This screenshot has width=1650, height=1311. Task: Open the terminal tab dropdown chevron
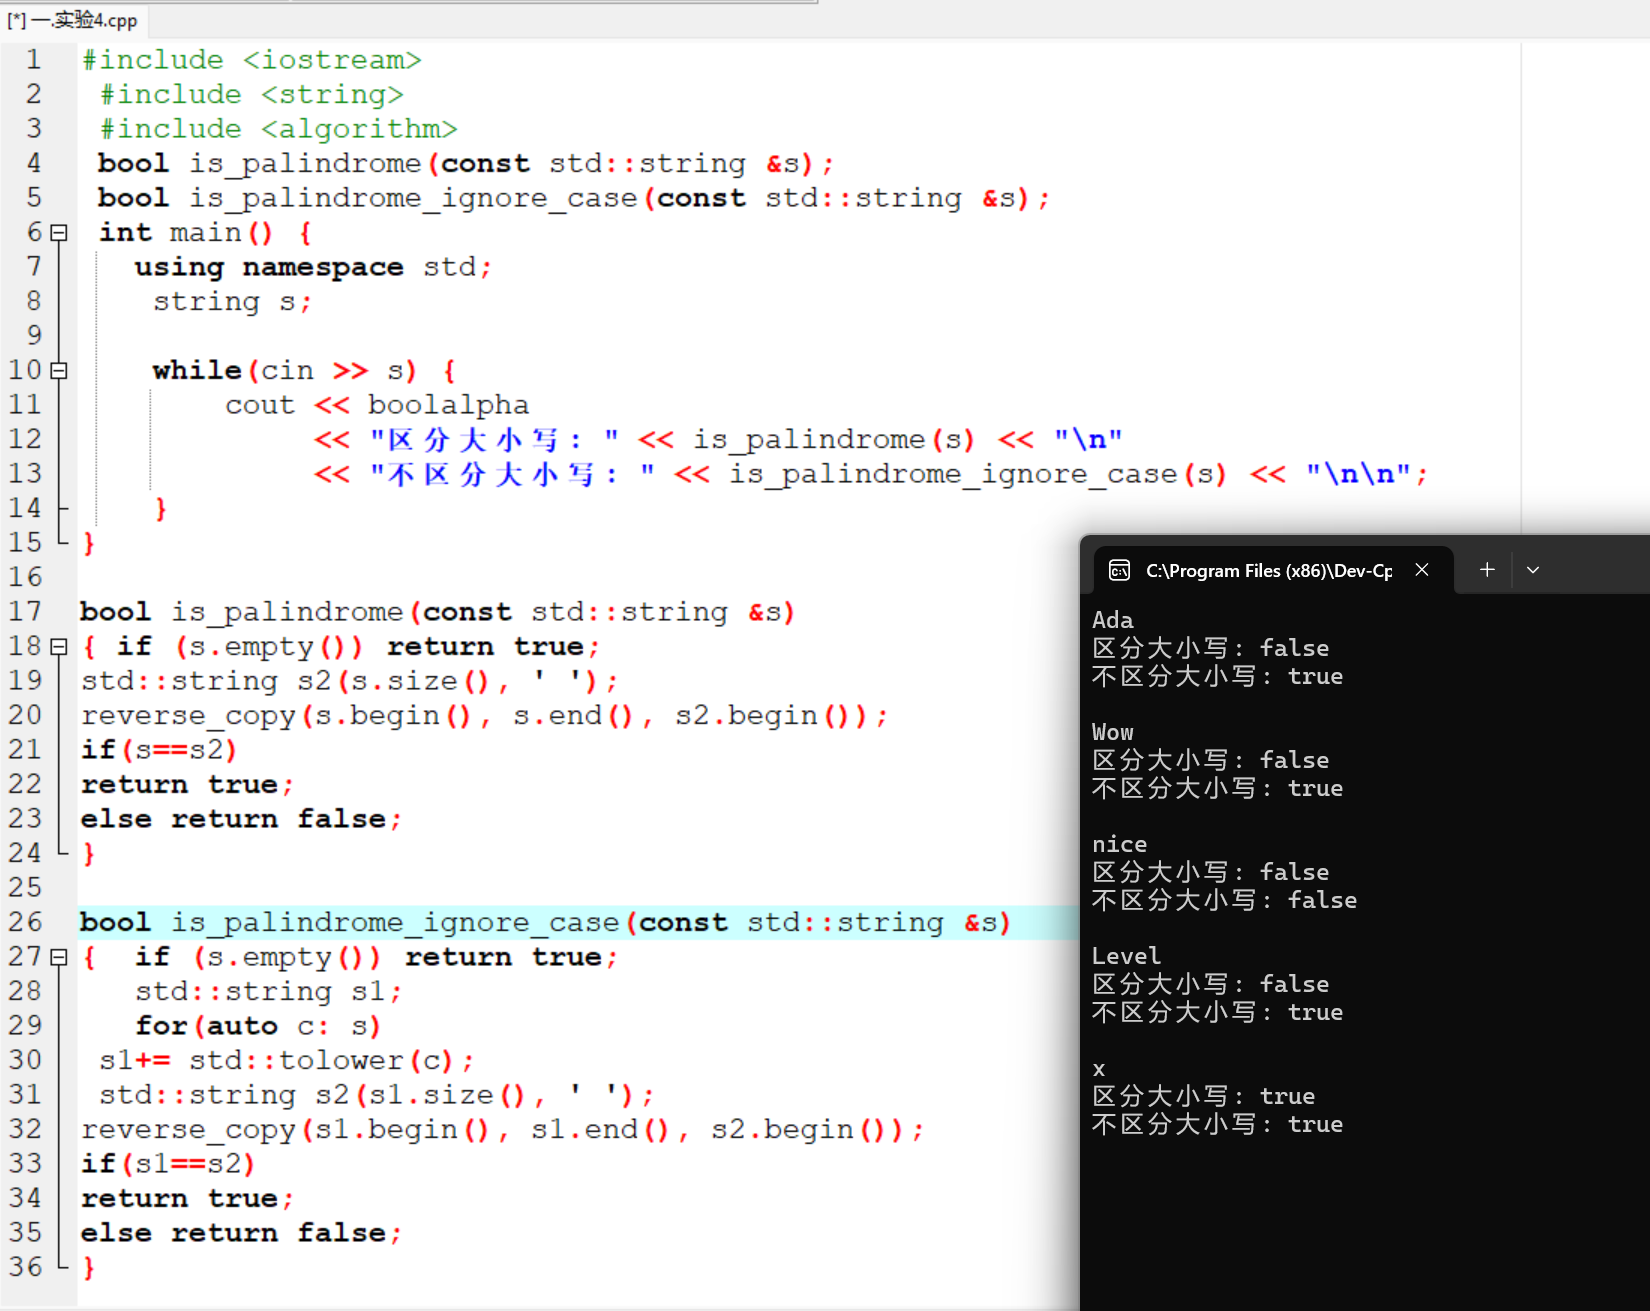click(x=1533, y=570)
